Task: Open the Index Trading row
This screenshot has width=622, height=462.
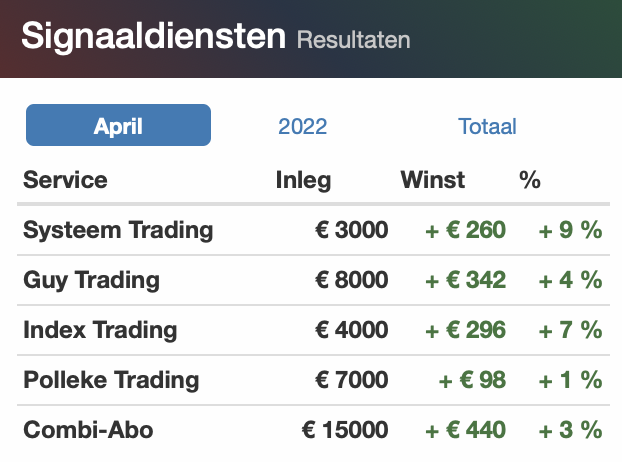Action: (313, 330)
